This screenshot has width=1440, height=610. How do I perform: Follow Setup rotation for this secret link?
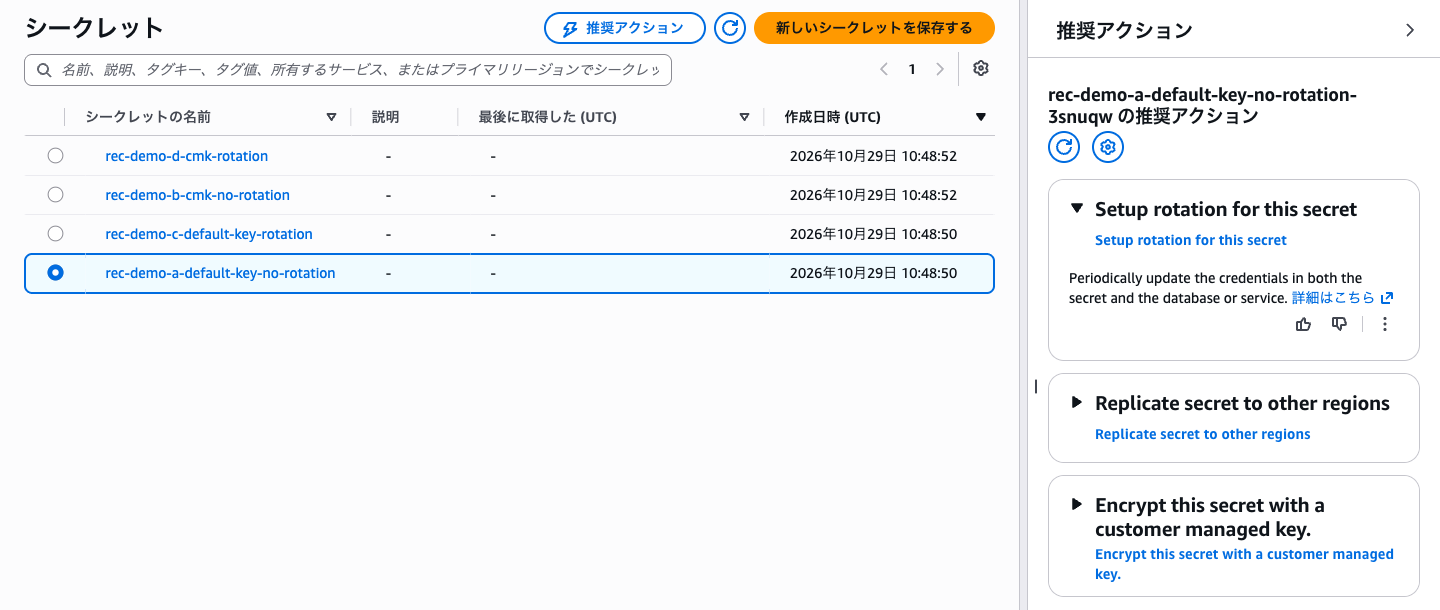pyautogui.click(x=1191, y=240)
